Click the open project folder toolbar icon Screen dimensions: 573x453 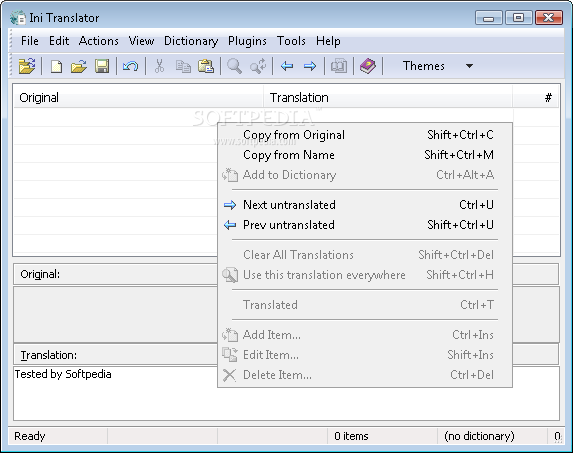point(27,66)
